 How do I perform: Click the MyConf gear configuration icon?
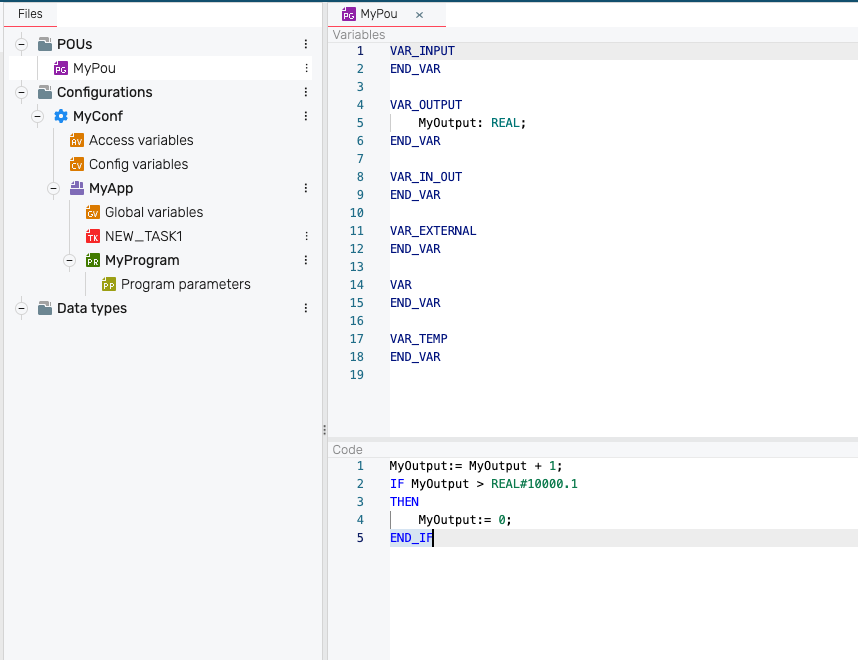coord(61,117)
